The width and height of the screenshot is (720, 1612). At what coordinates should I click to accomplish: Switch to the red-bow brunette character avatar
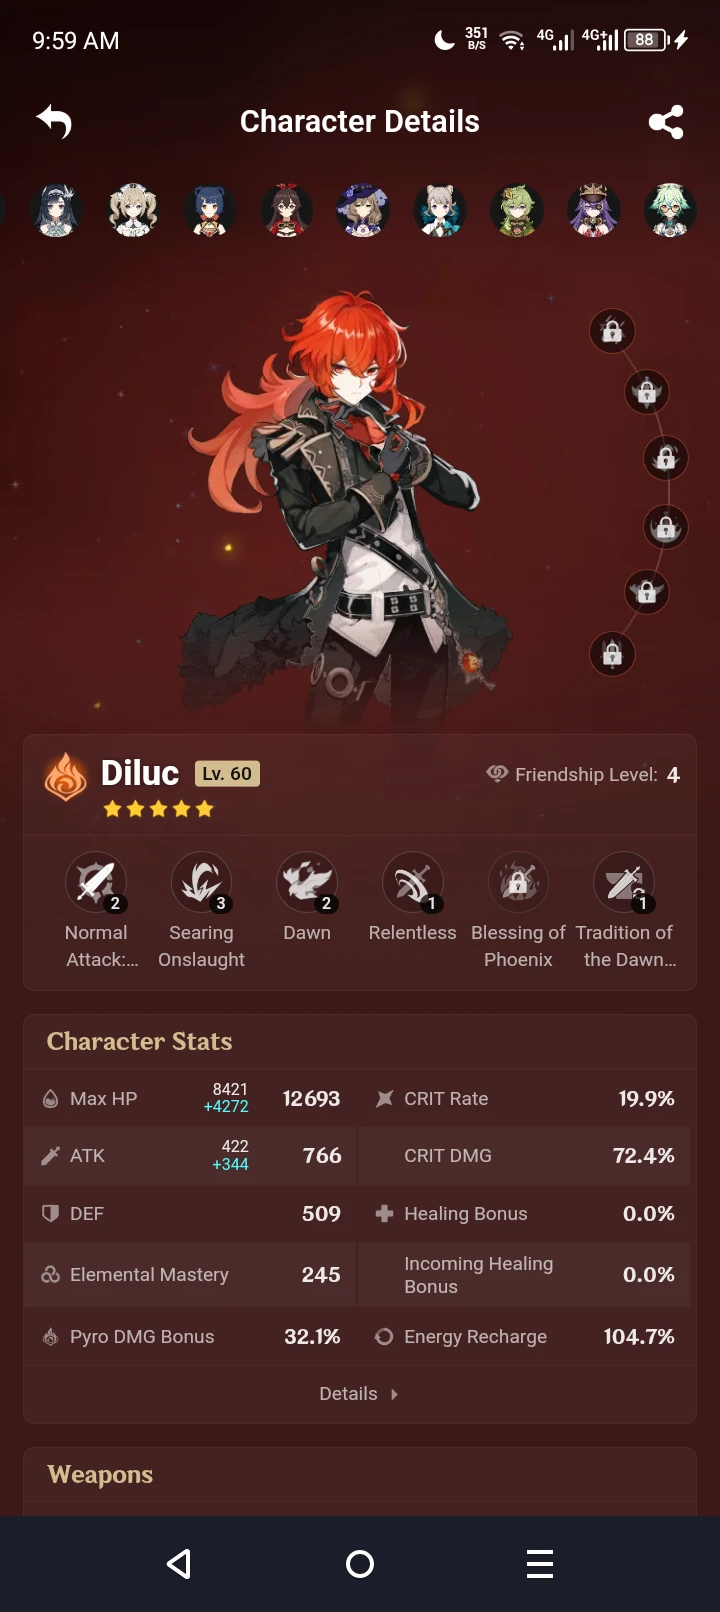287,210
